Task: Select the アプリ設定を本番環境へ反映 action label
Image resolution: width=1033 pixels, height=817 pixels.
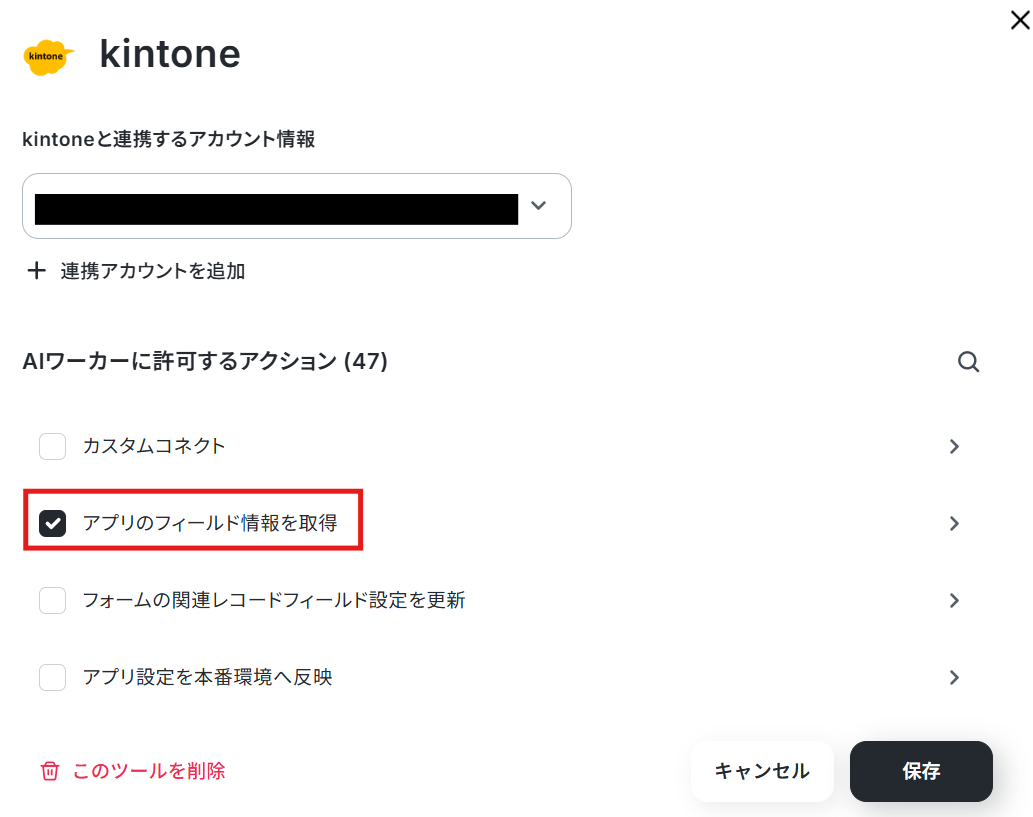Action: pyautogui.click(x=208, y=677)
